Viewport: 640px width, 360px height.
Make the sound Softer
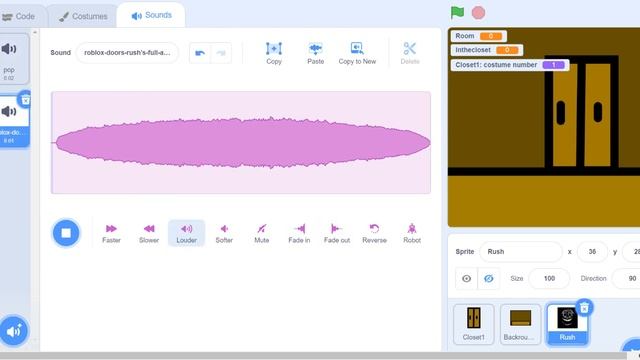pos(224,233)
